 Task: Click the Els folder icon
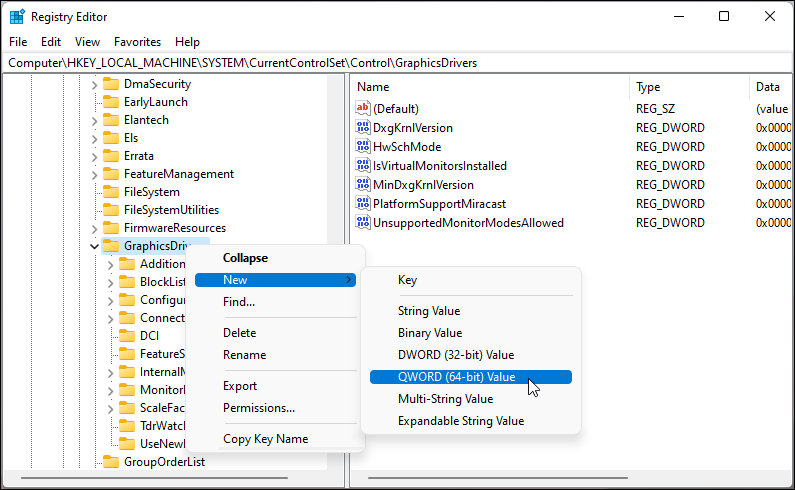[x=111, y=138]
